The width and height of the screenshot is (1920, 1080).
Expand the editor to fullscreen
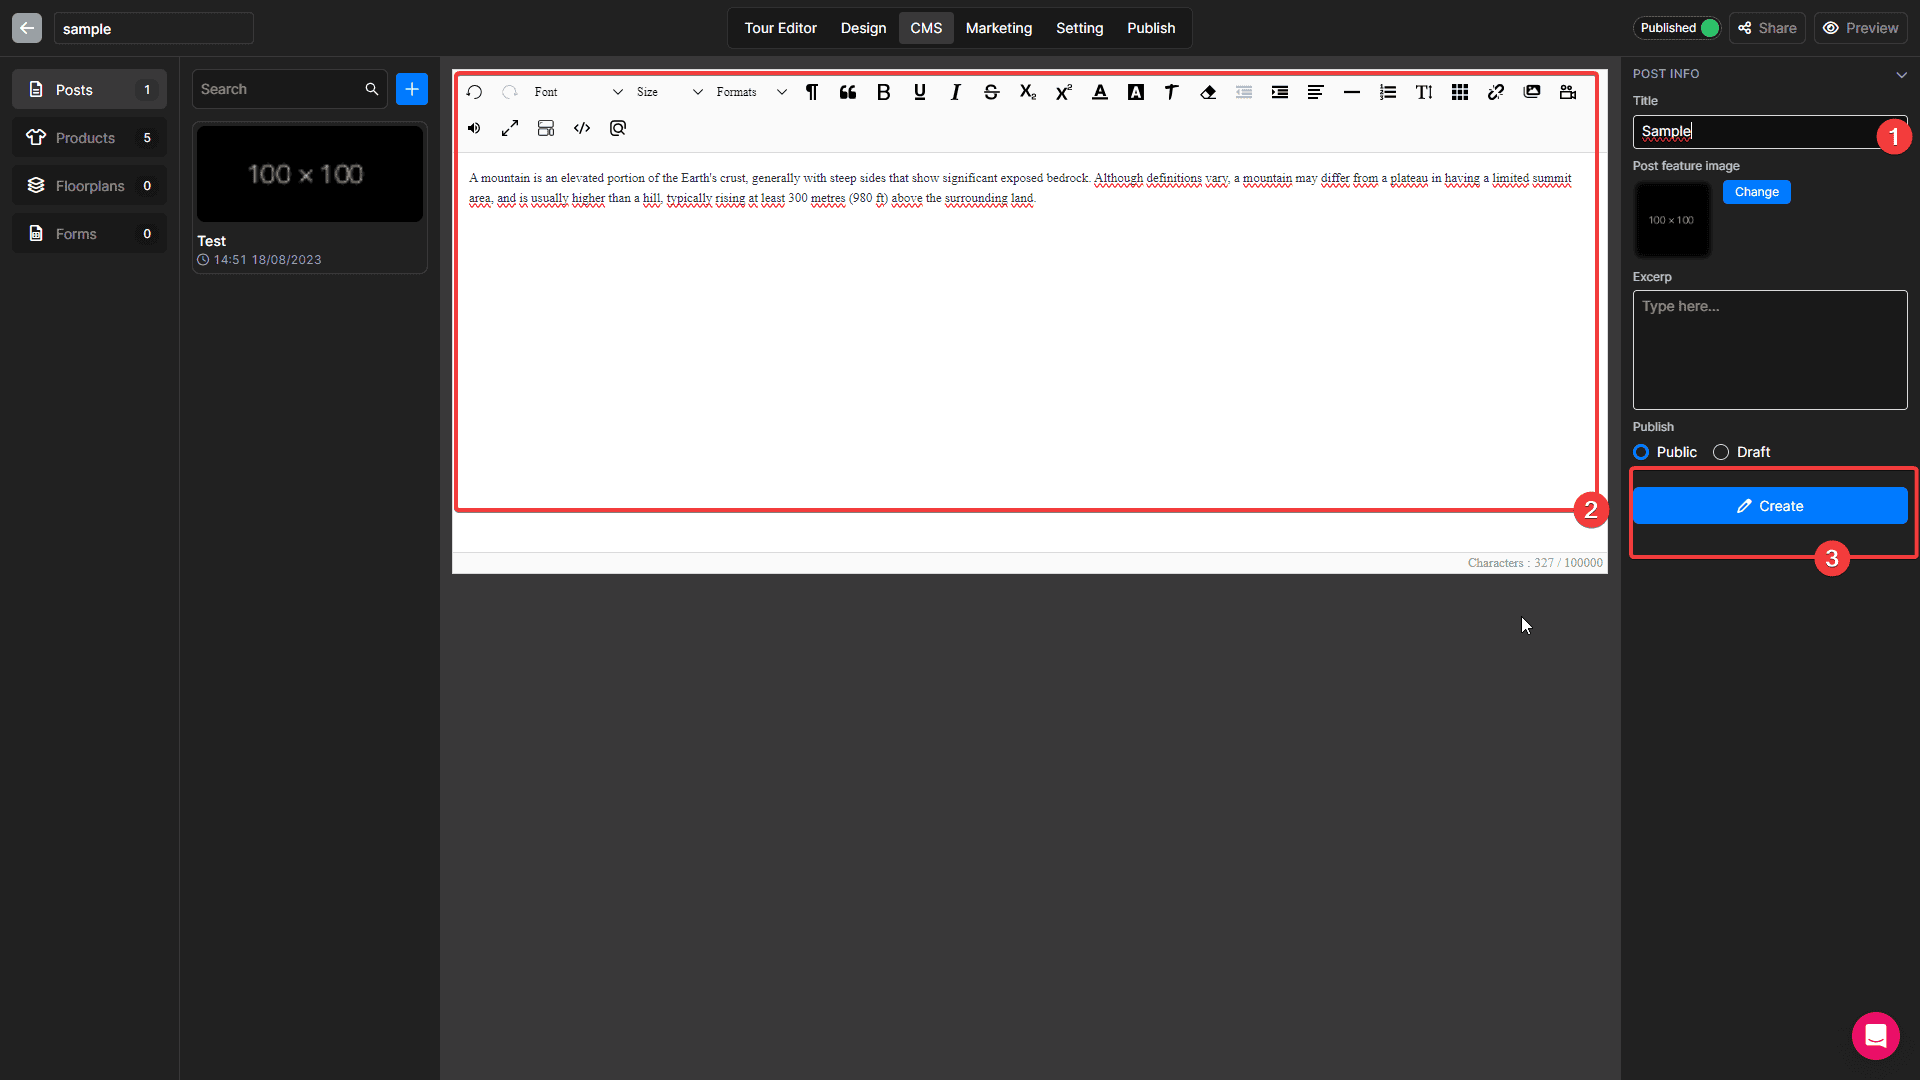click(510, 128)
